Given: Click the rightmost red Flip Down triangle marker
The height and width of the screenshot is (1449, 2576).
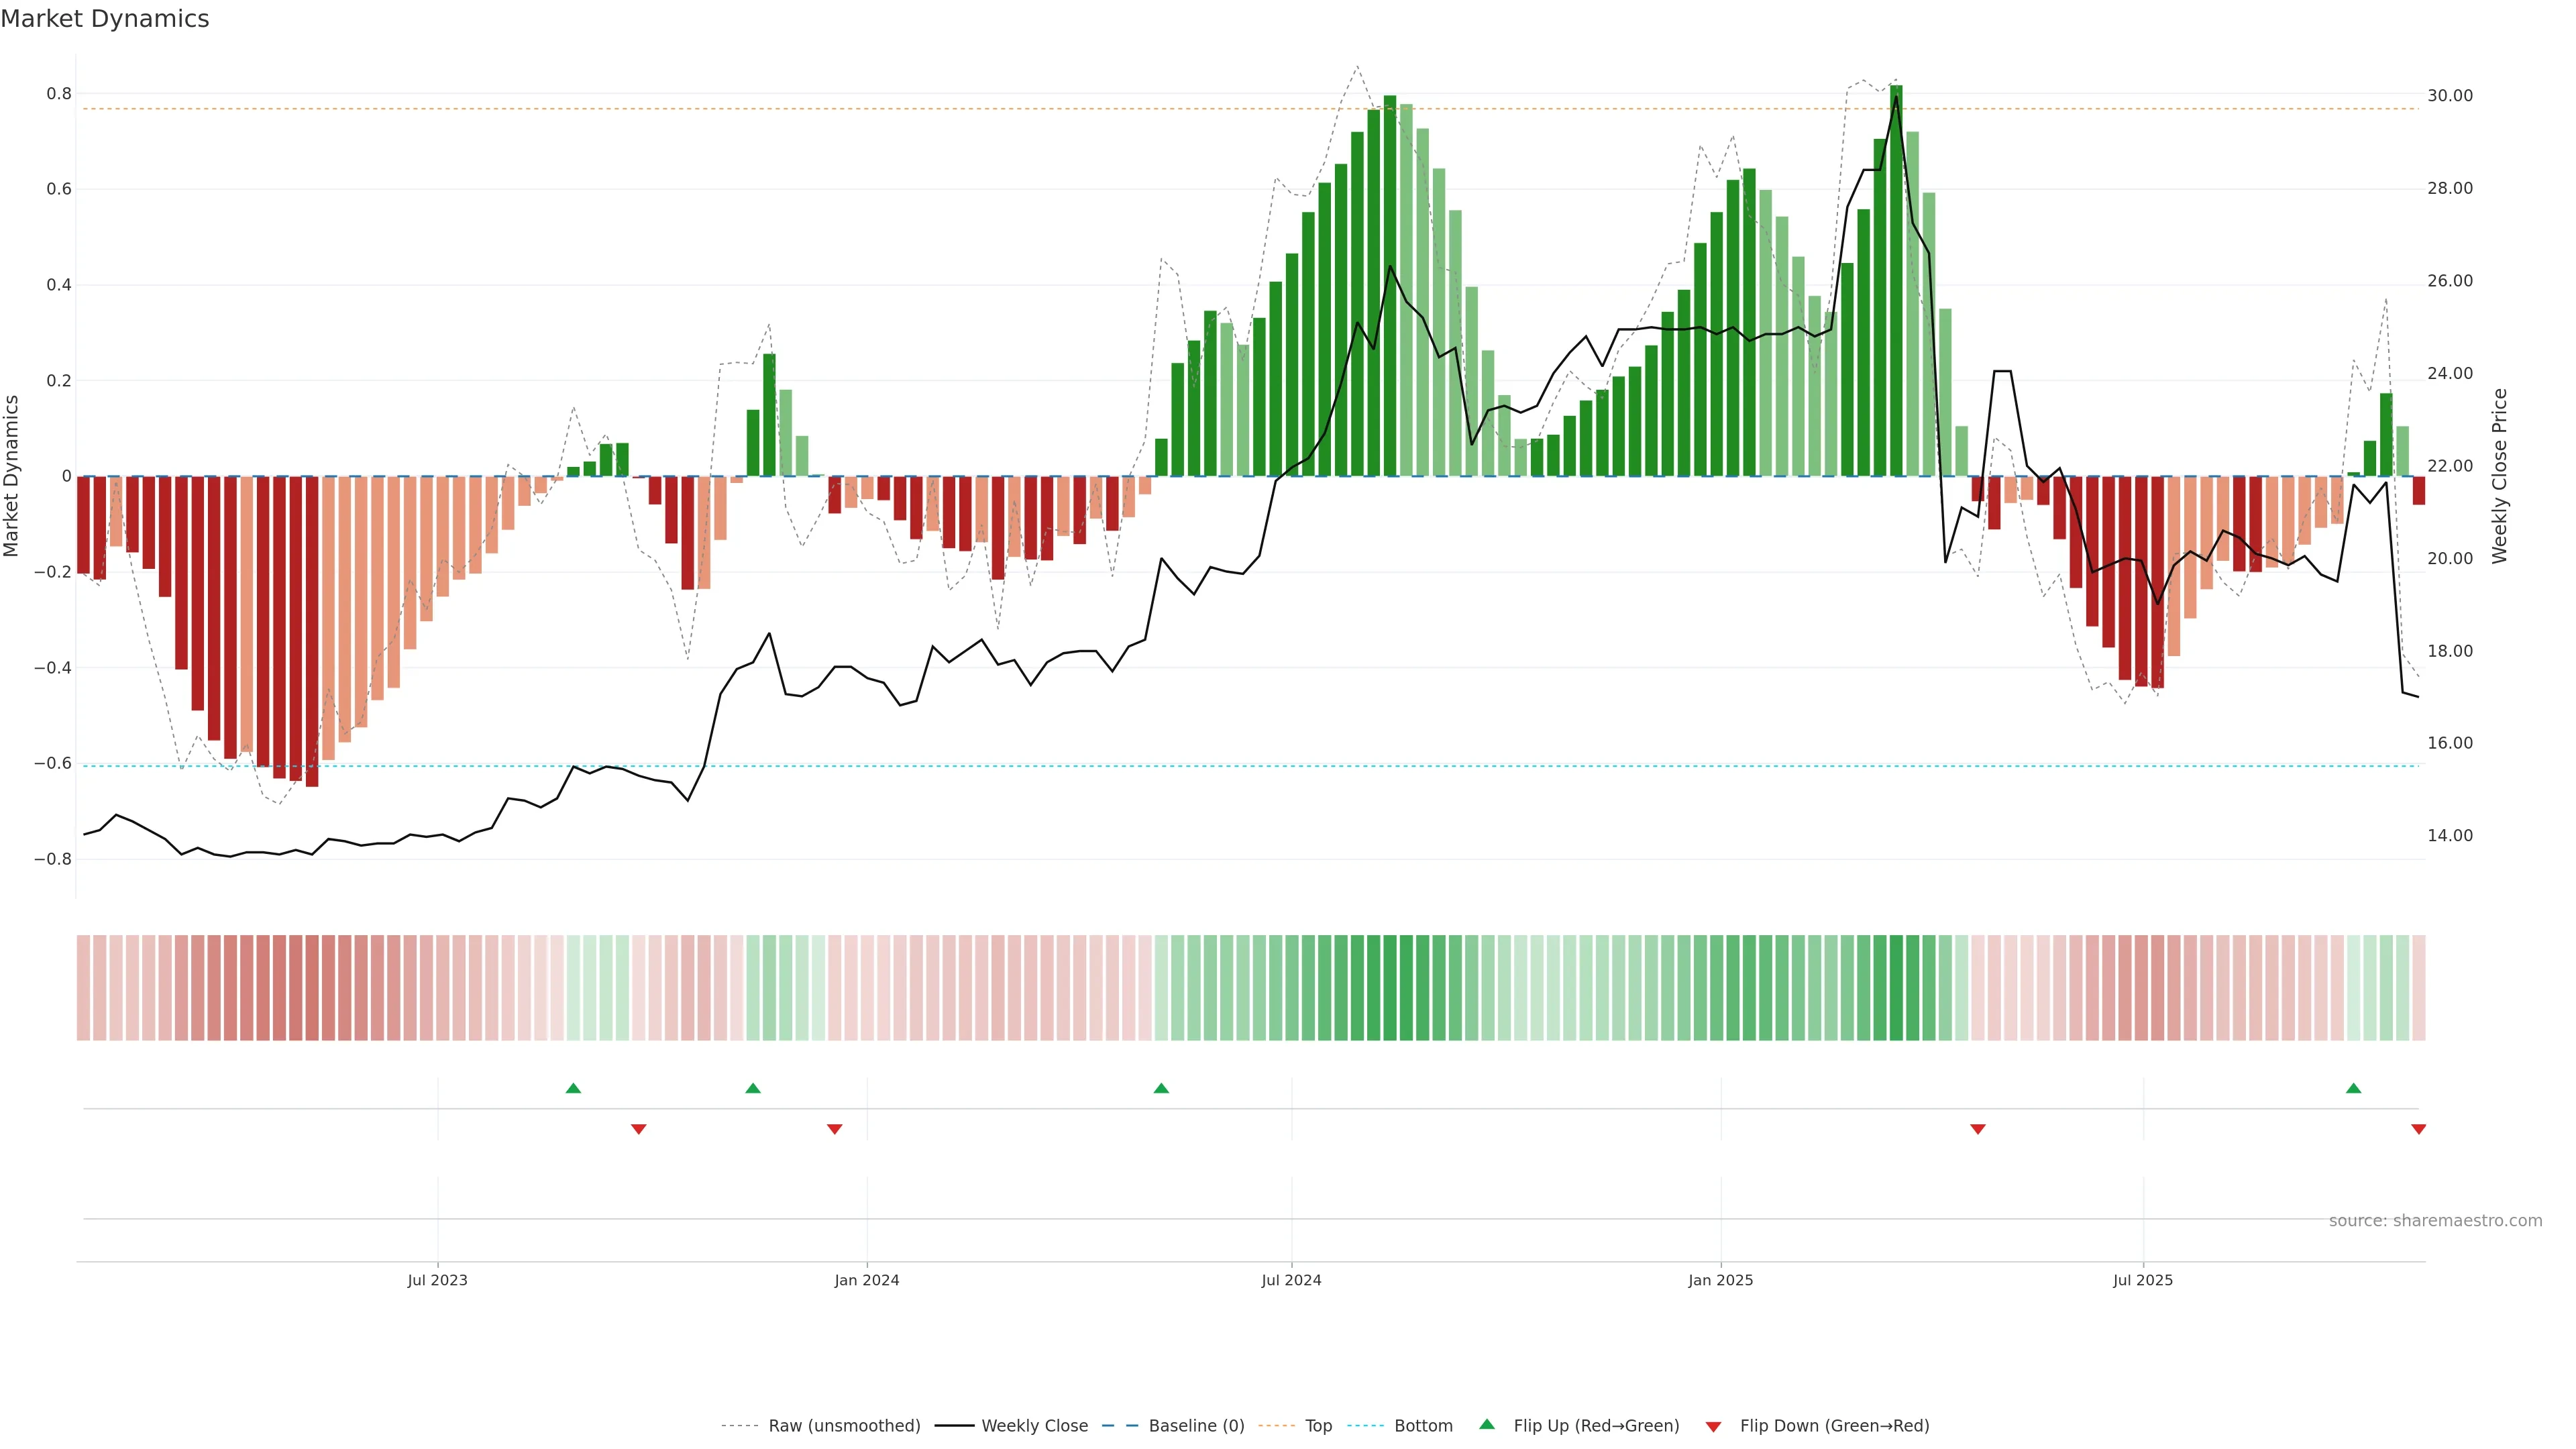Looking at the screenshot, I should (x=2418, y=1129).
